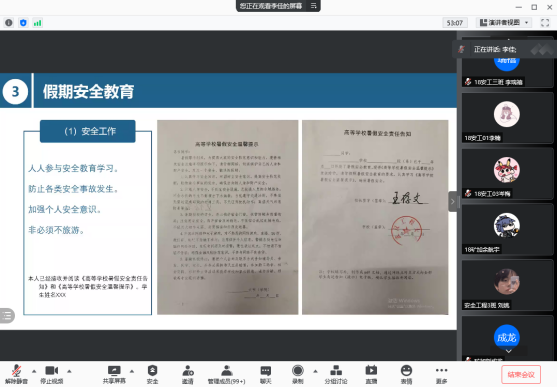Enter fullscreen with the top-right icon
The image size is (558, 388).
[545, 23]
